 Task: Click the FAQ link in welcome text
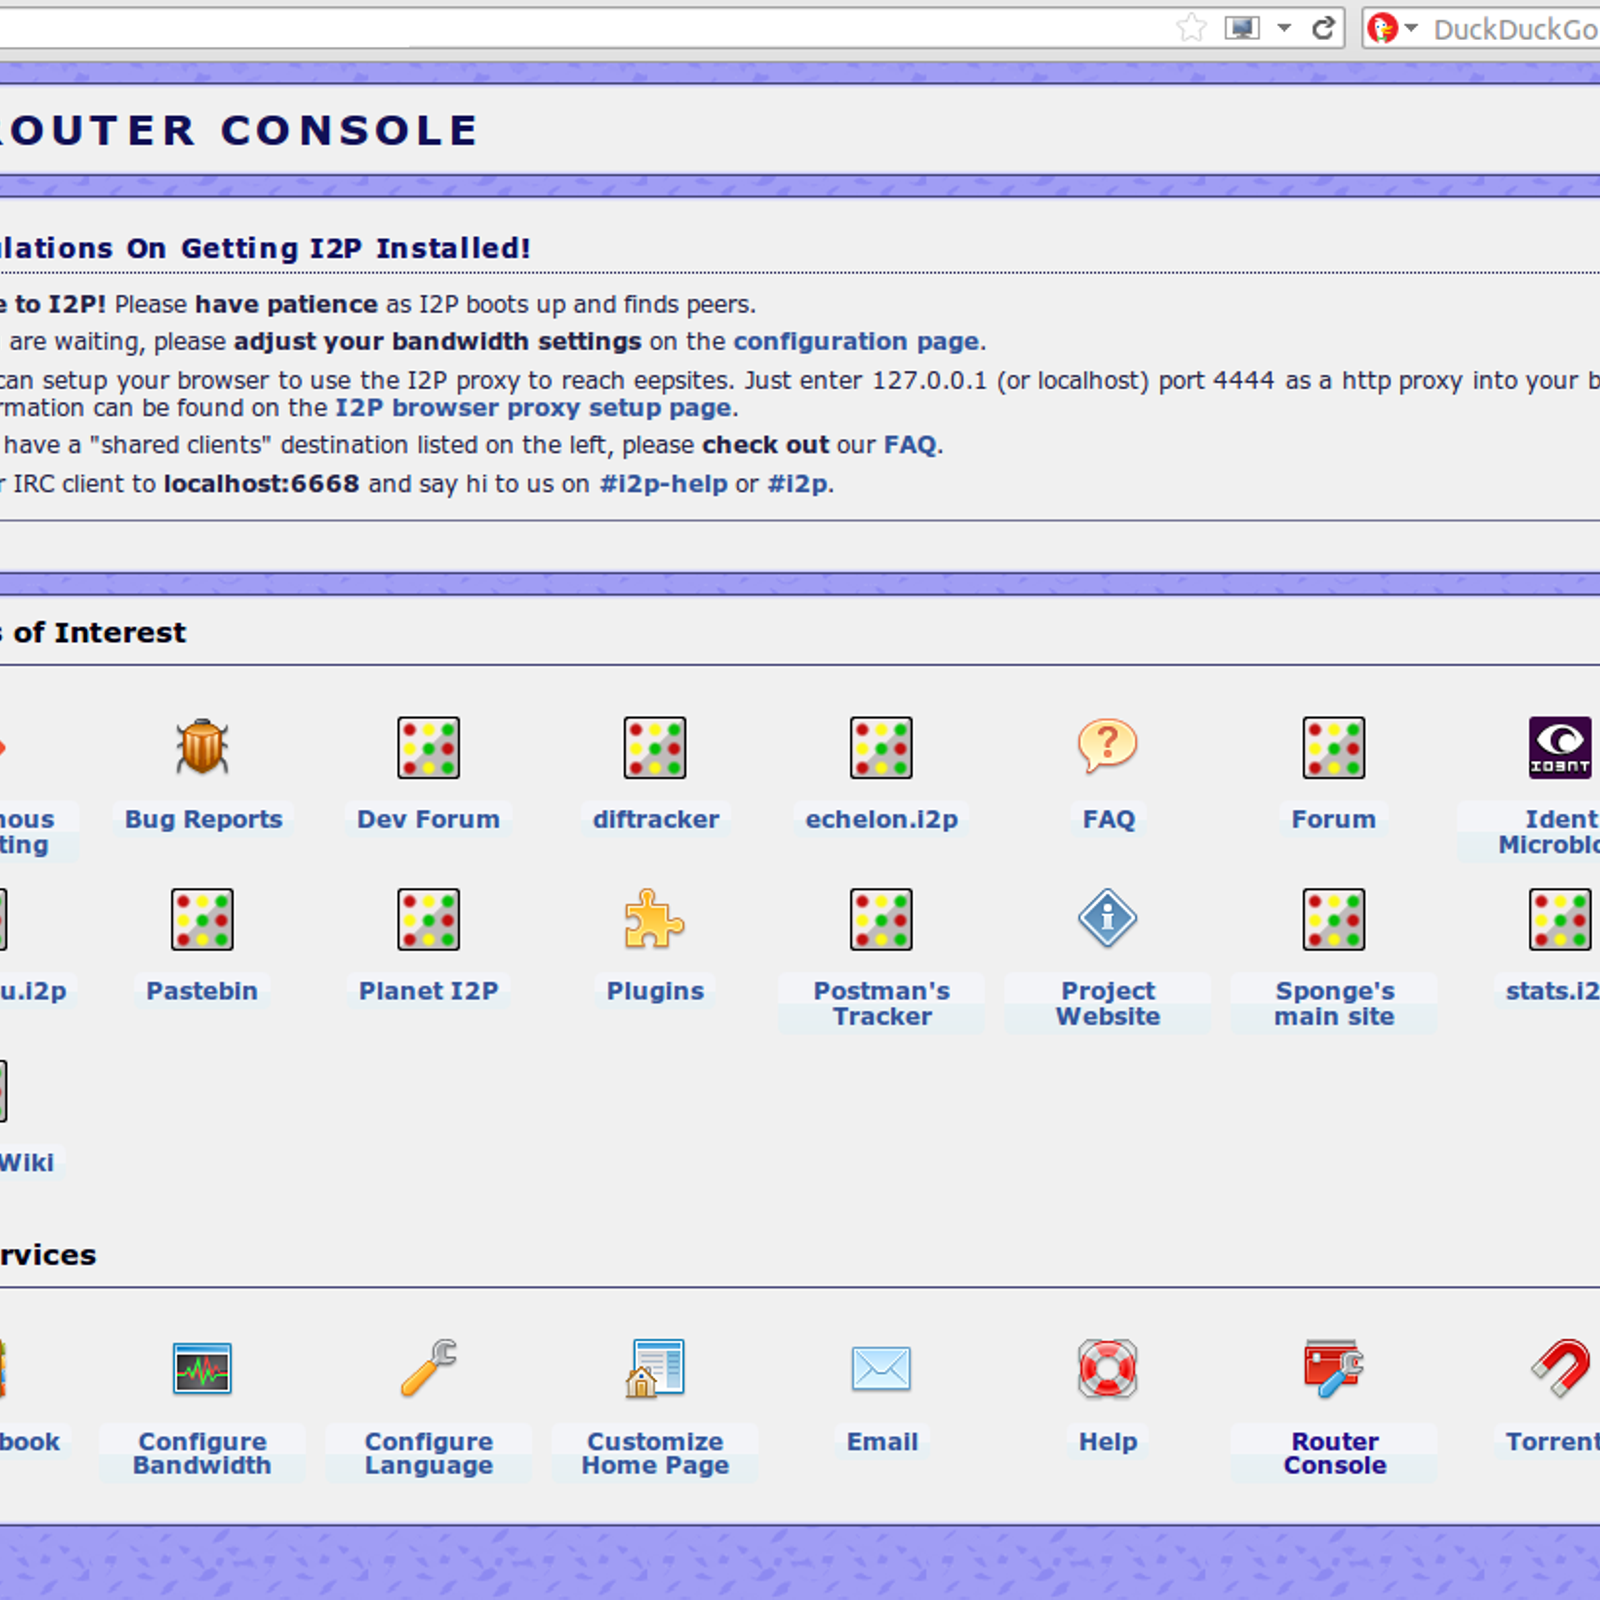pos(910,445)
